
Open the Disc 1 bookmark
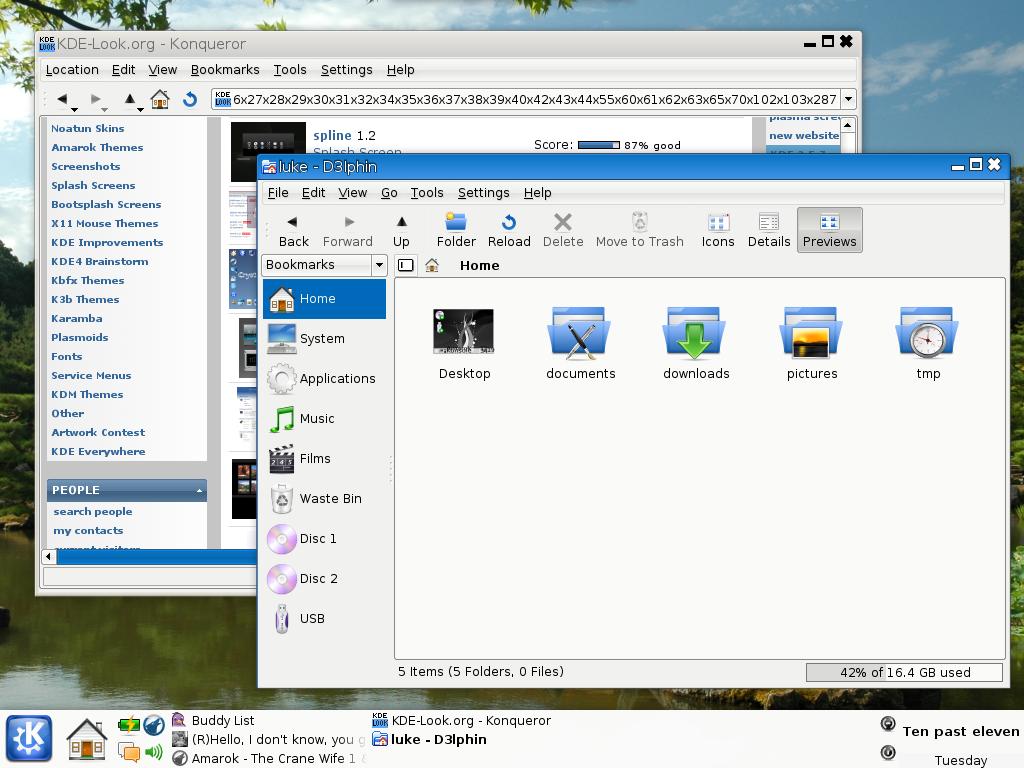(x=325, y=539)
